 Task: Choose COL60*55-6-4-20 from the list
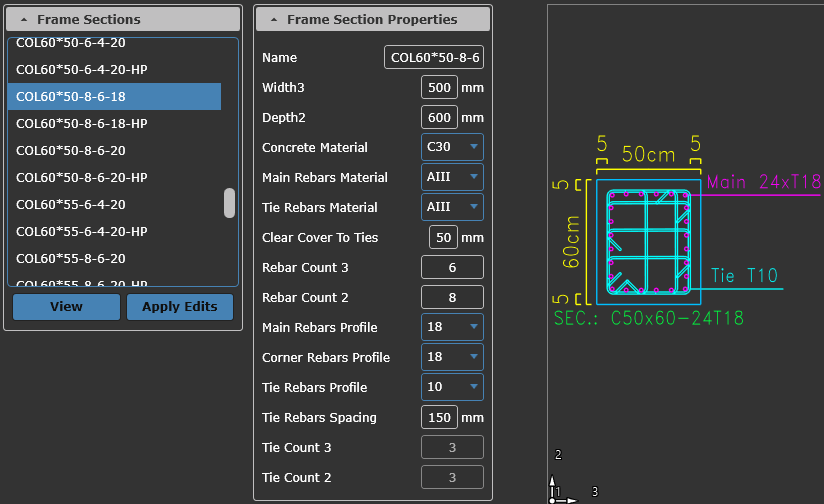click(71, 204)
